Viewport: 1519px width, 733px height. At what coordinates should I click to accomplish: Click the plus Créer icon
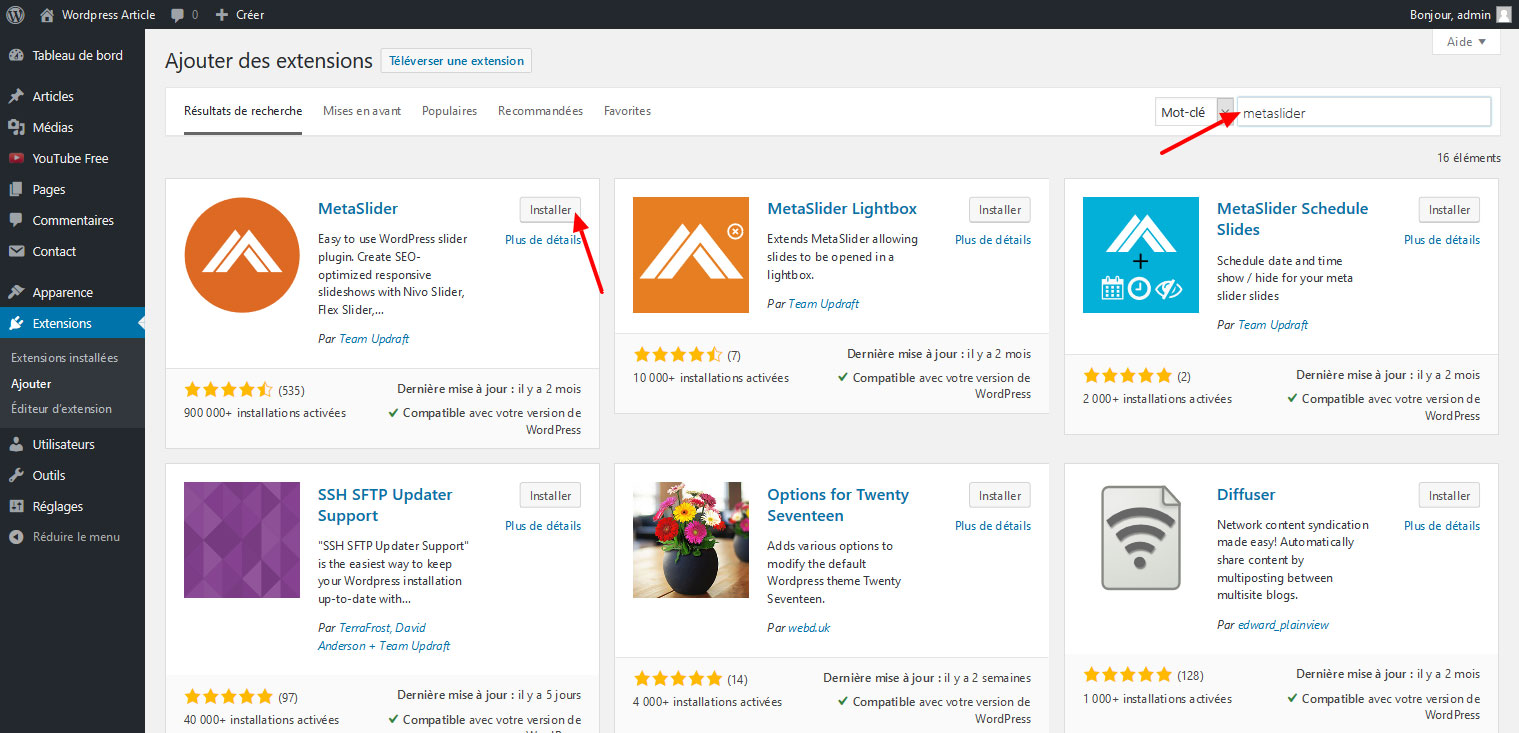(x=222, y=15)
